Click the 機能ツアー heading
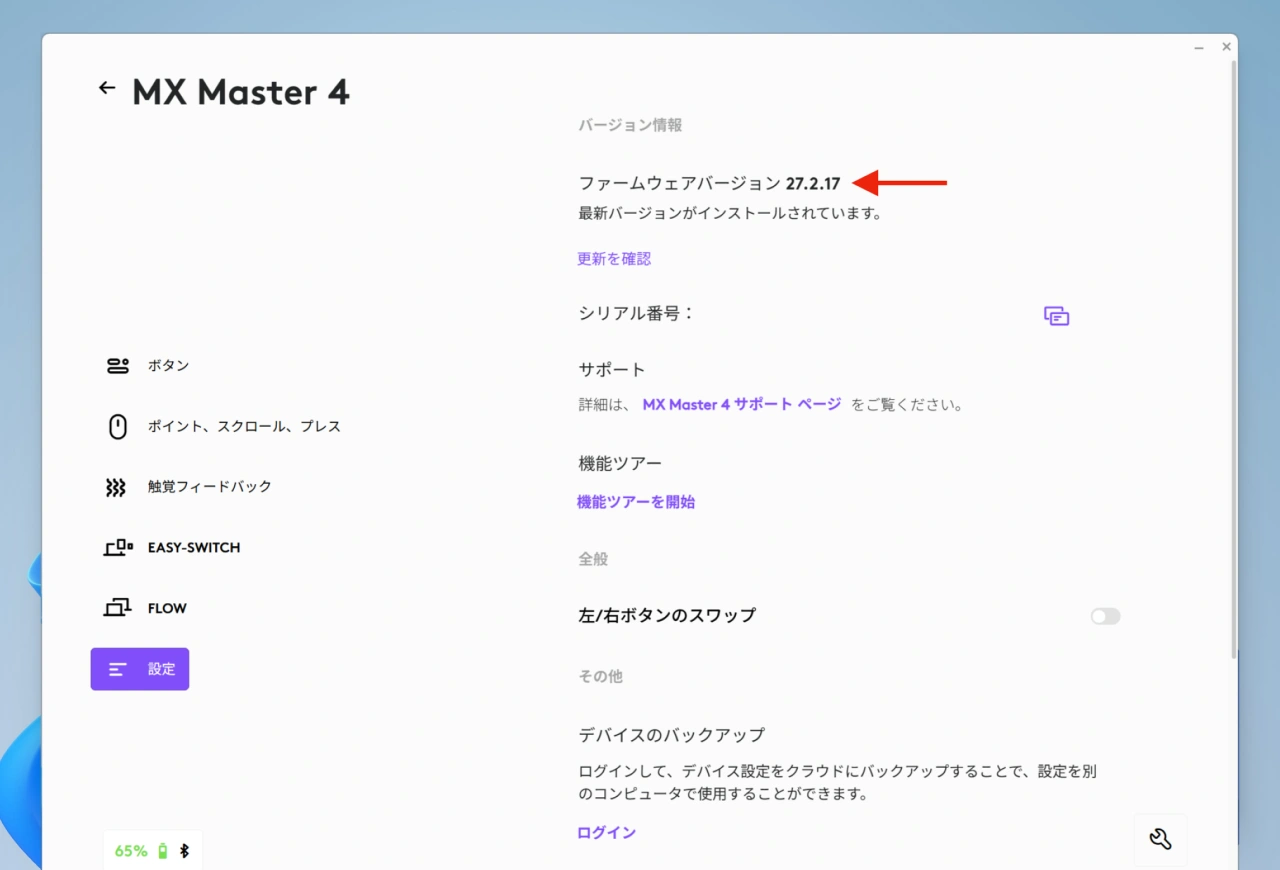This screenshot has height=870, width=1280. 620,463
